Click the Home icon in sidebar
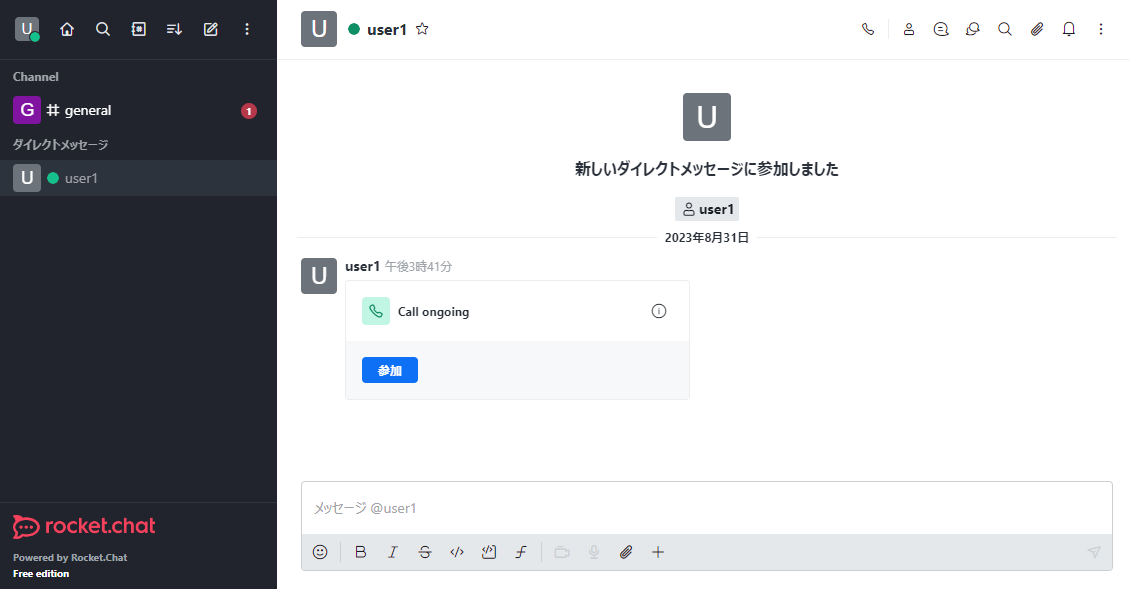Image resolution: width=1129 pixels, height=589 pixels. 67,29
